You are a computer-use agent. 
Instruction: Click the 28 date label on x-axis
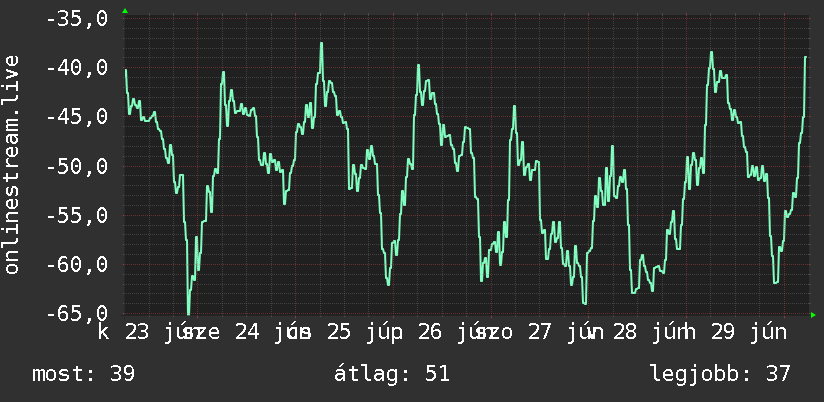[625, 333]
